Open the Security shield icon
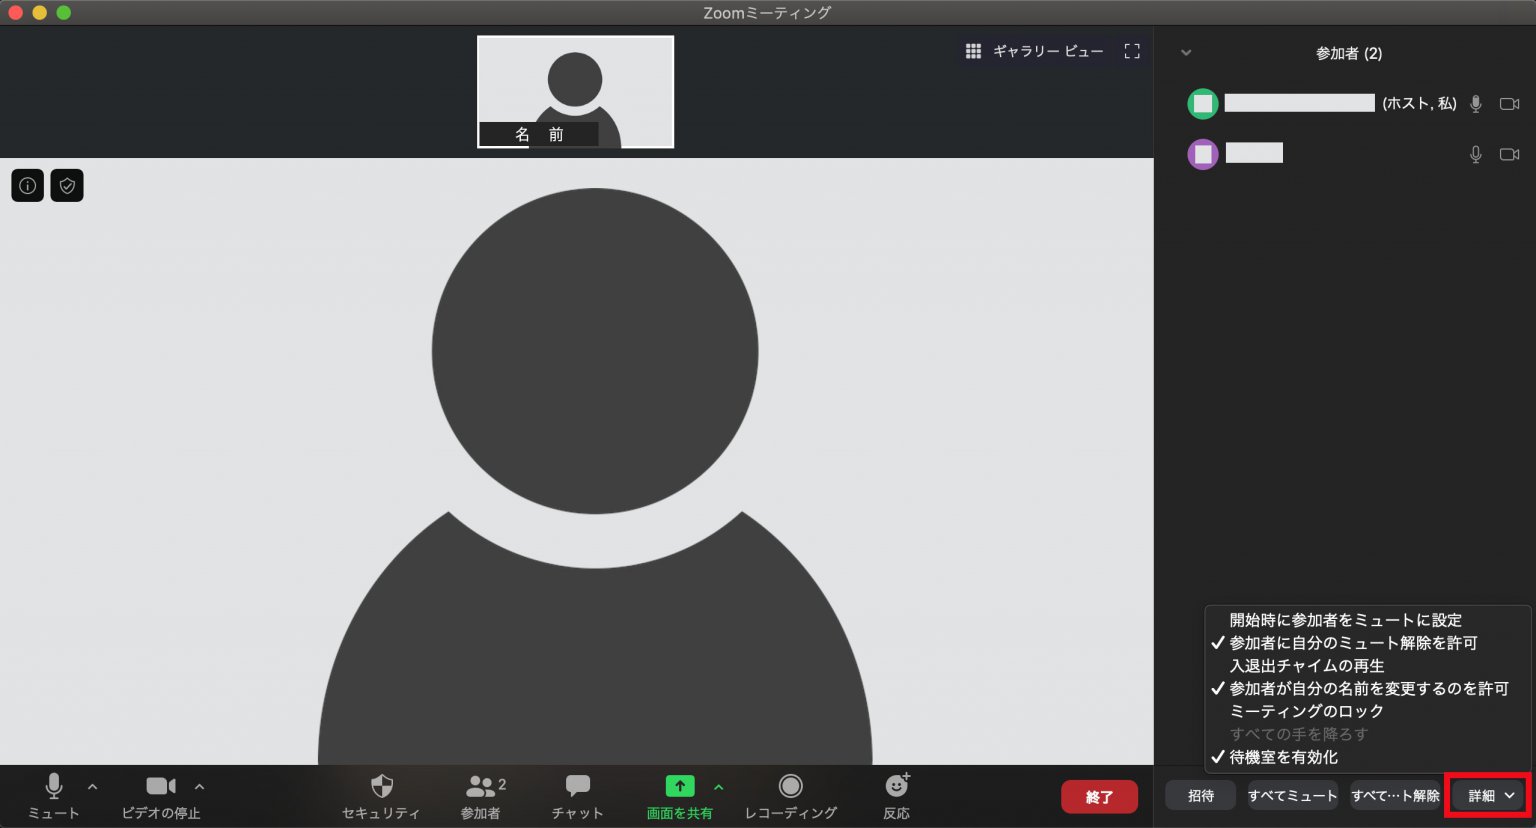Image resolution: width=1536 pixels, height=828 pixels. [381, 786]
